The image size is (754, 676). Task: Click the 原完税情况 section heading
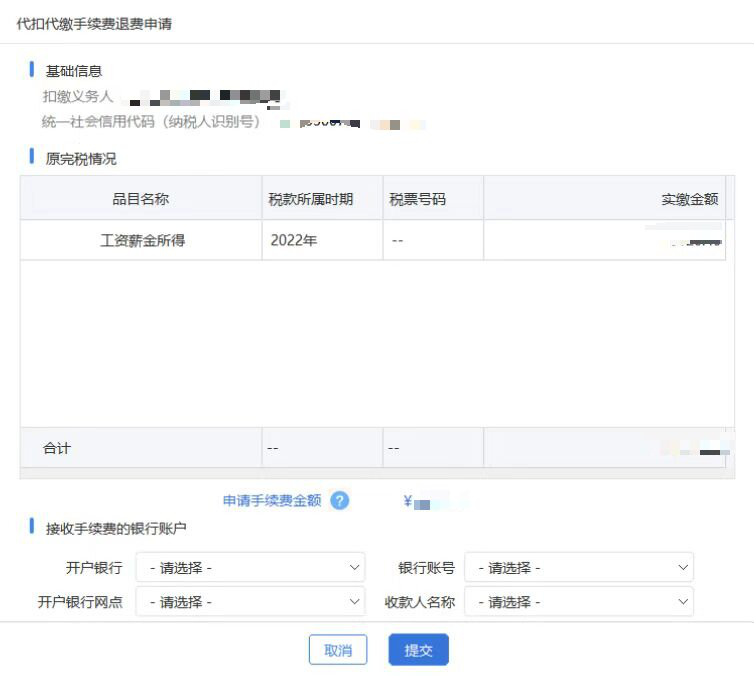tap(81, 159)
